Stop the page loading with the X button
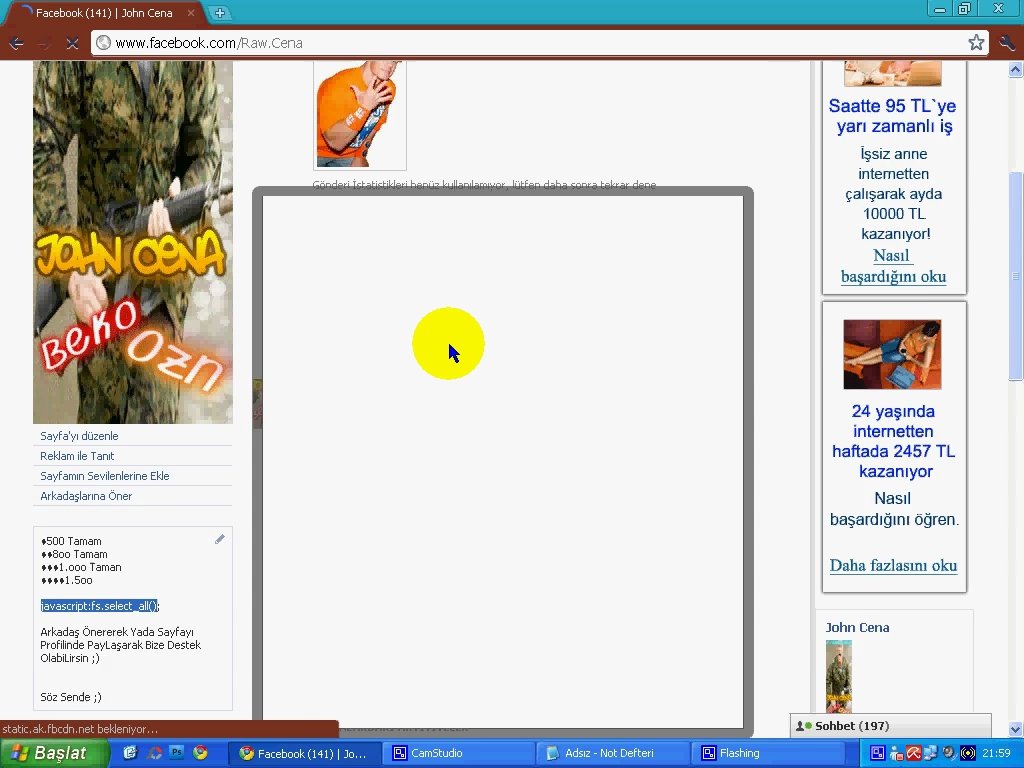The image size is (1024, 768). click(72, 44)
